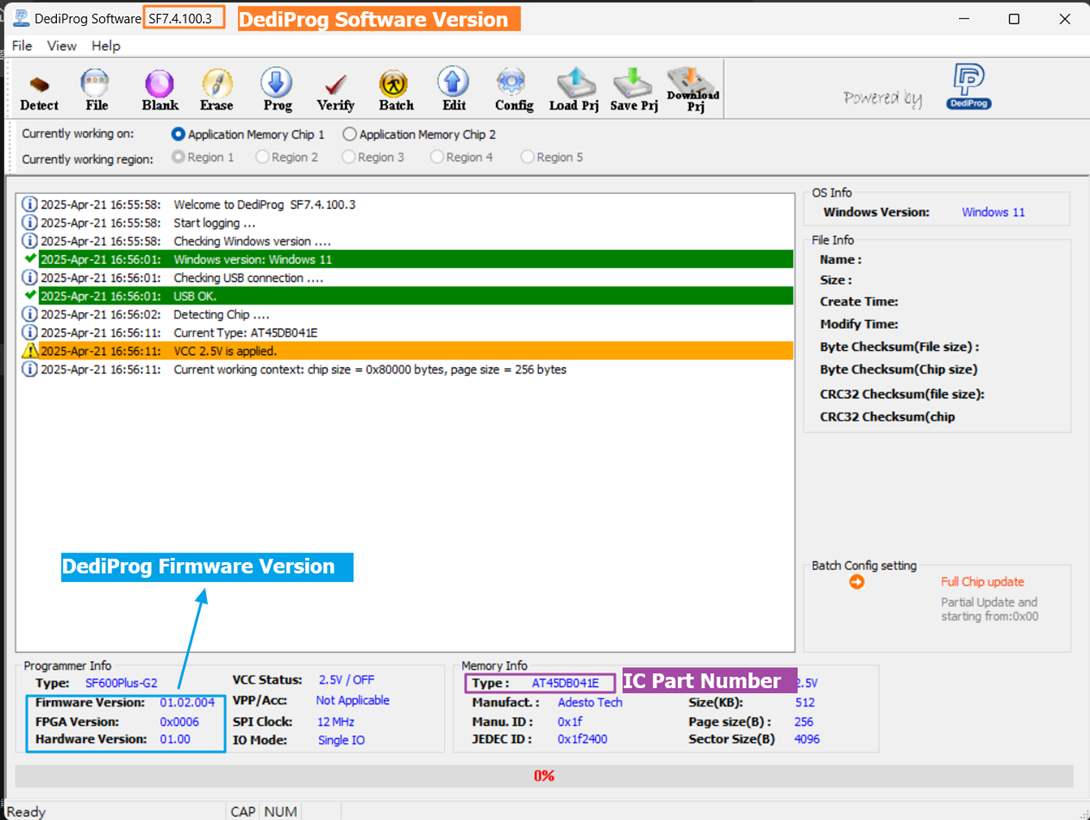The height and width of the screenshot is (820, 1090).
Task: Open the Help menu
Action: (106, 46)
